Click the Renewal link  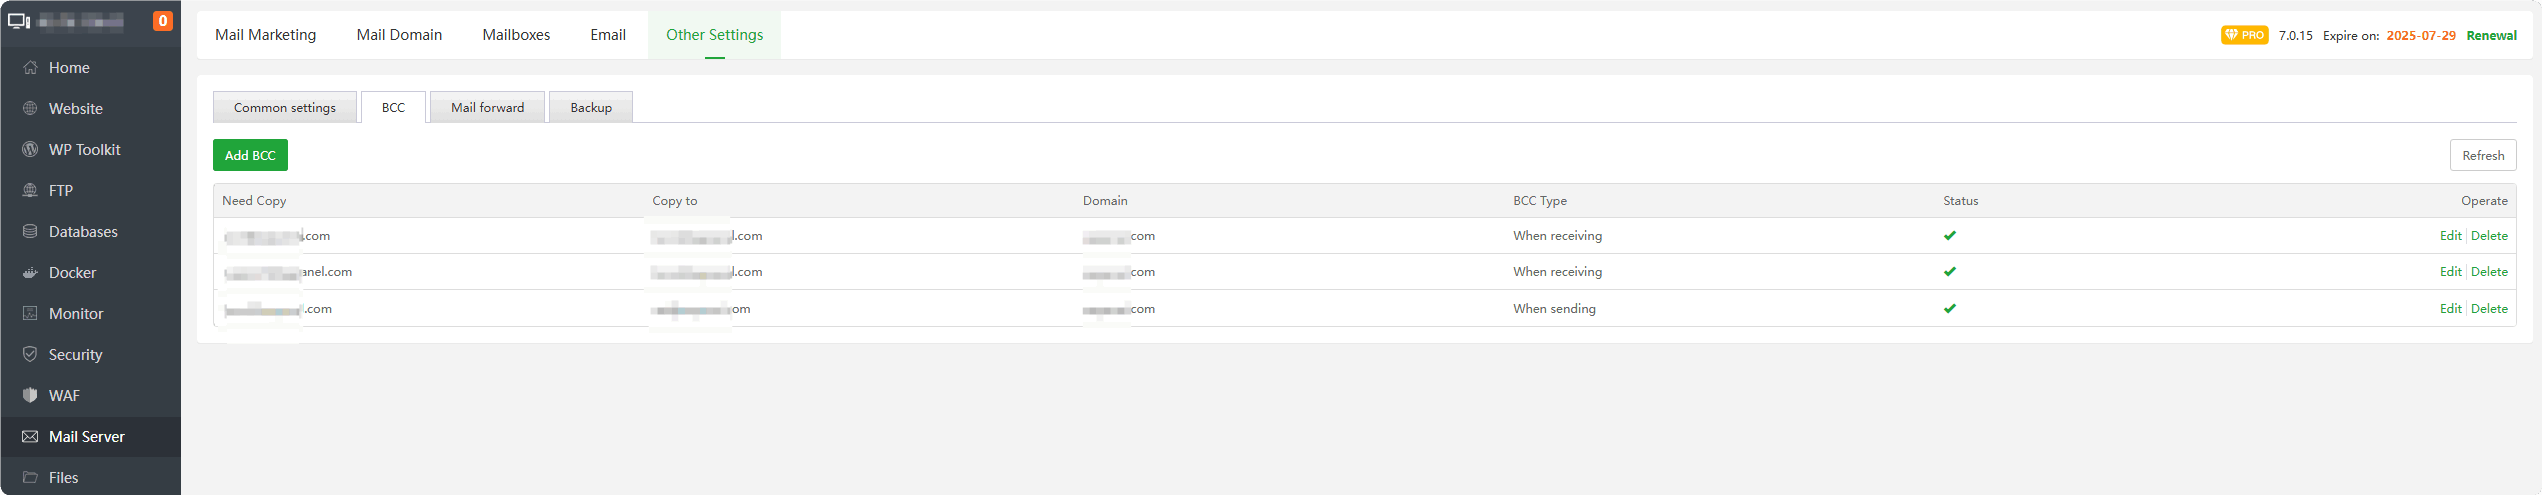coord(2491,36)
